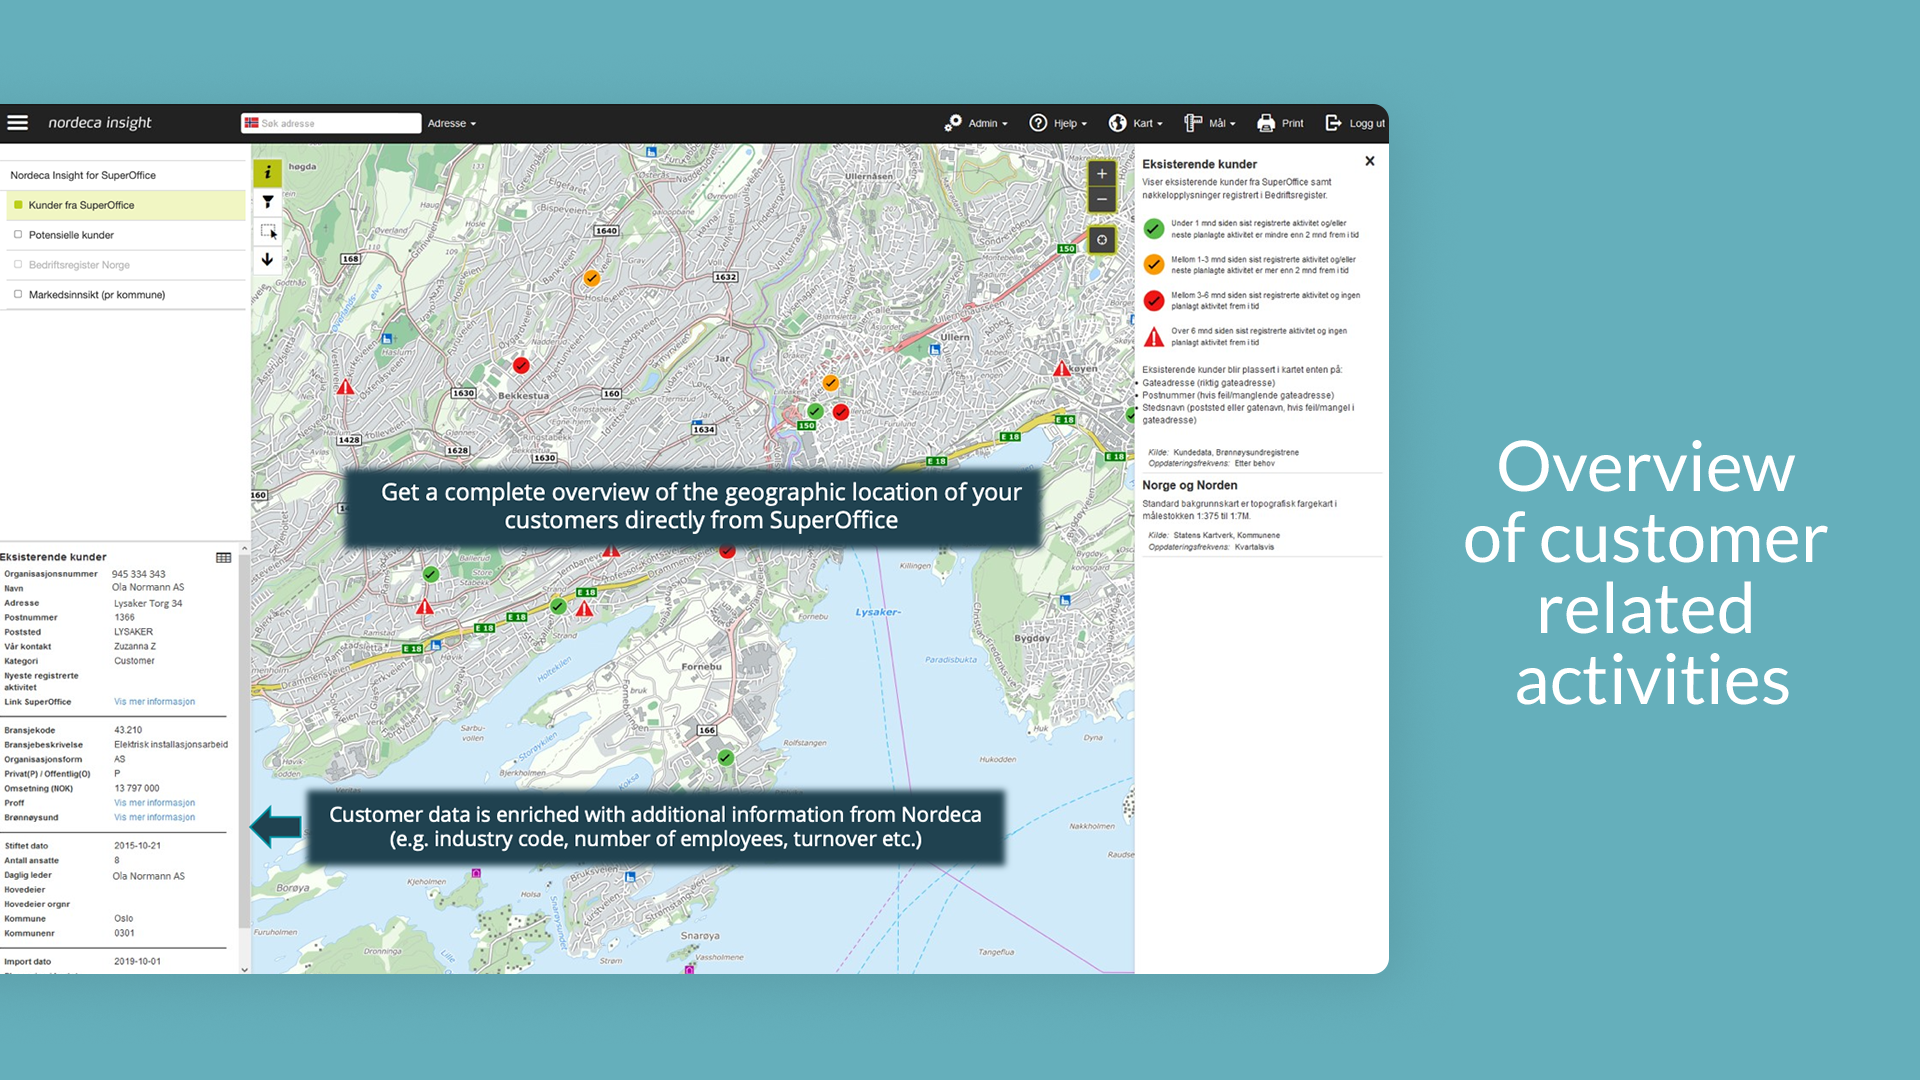Click the green marker beside road 150

[x=815, y=411]
